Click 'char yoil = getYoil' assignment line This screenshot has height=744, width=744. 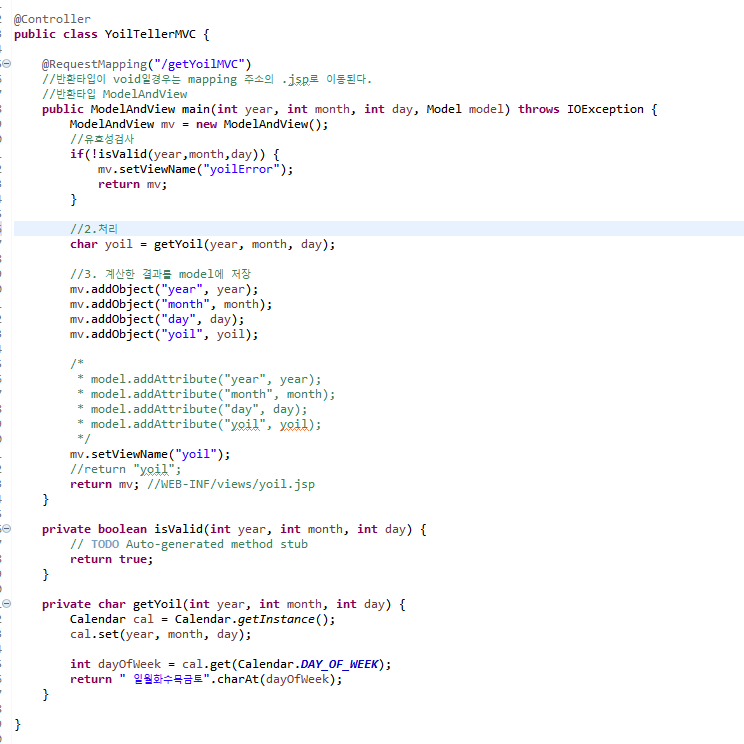pos(203,244)
